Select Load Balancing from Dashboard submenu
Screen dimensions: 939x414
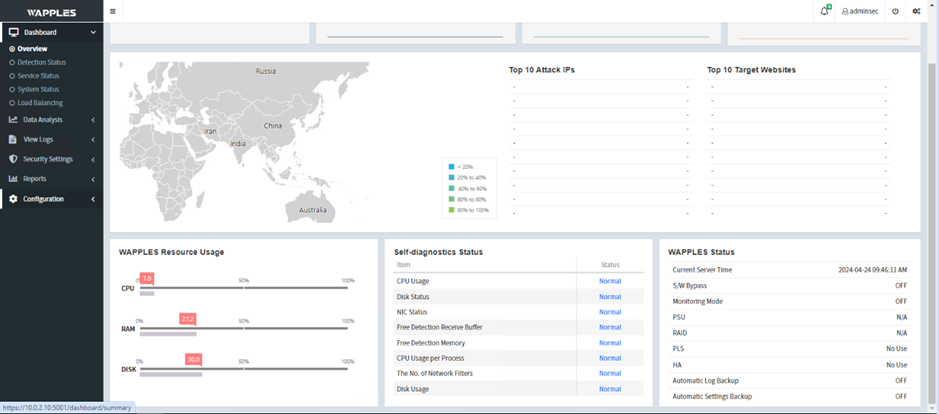pyautogui.click(x=40, y=103)
